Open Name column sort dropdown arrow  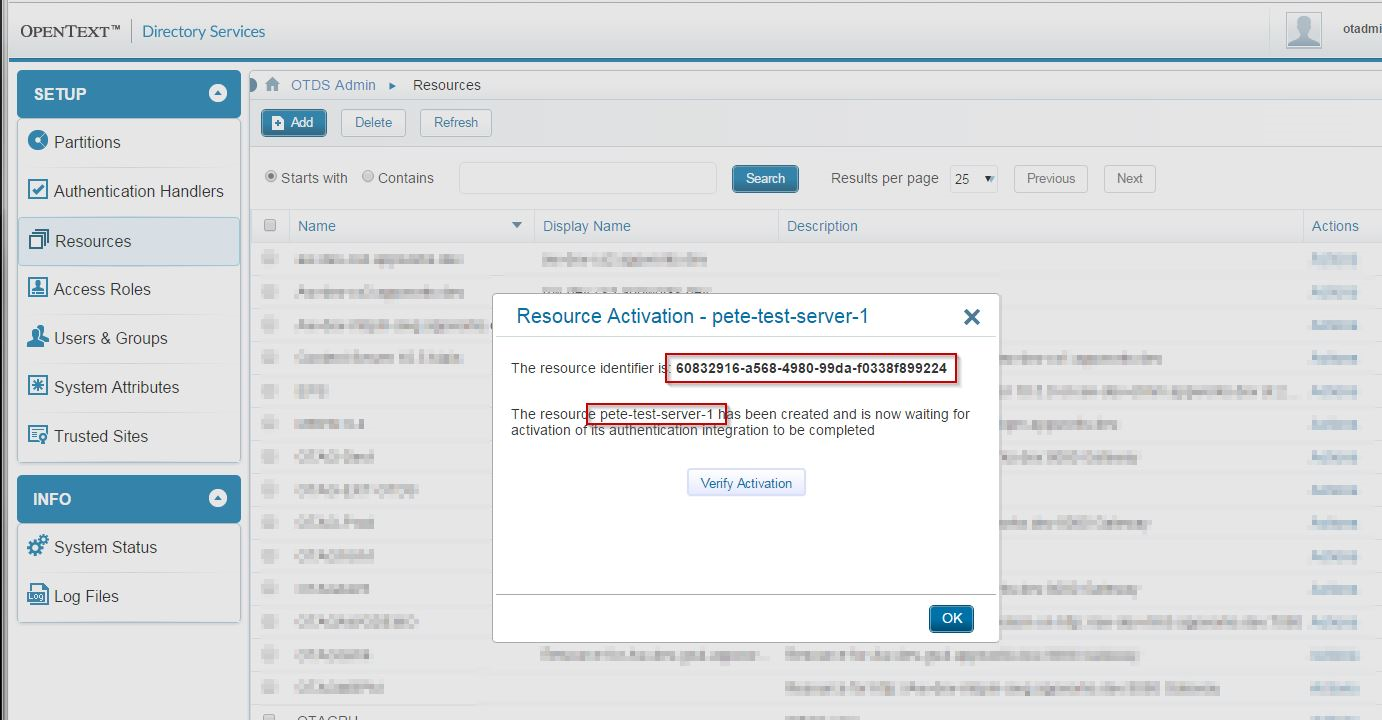click(517, 226)
